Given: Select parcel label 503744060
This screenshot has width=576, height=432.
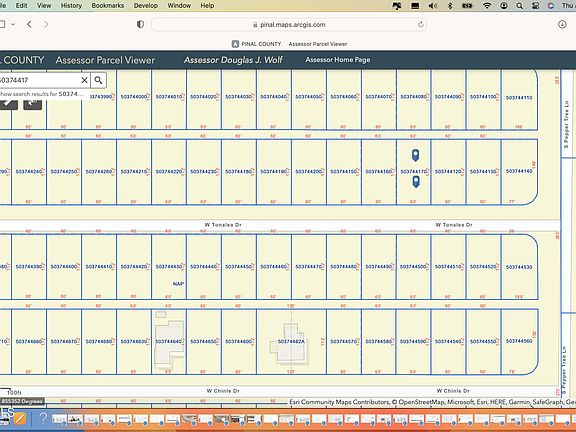Looking at the screenshot, I should [344, 97].
